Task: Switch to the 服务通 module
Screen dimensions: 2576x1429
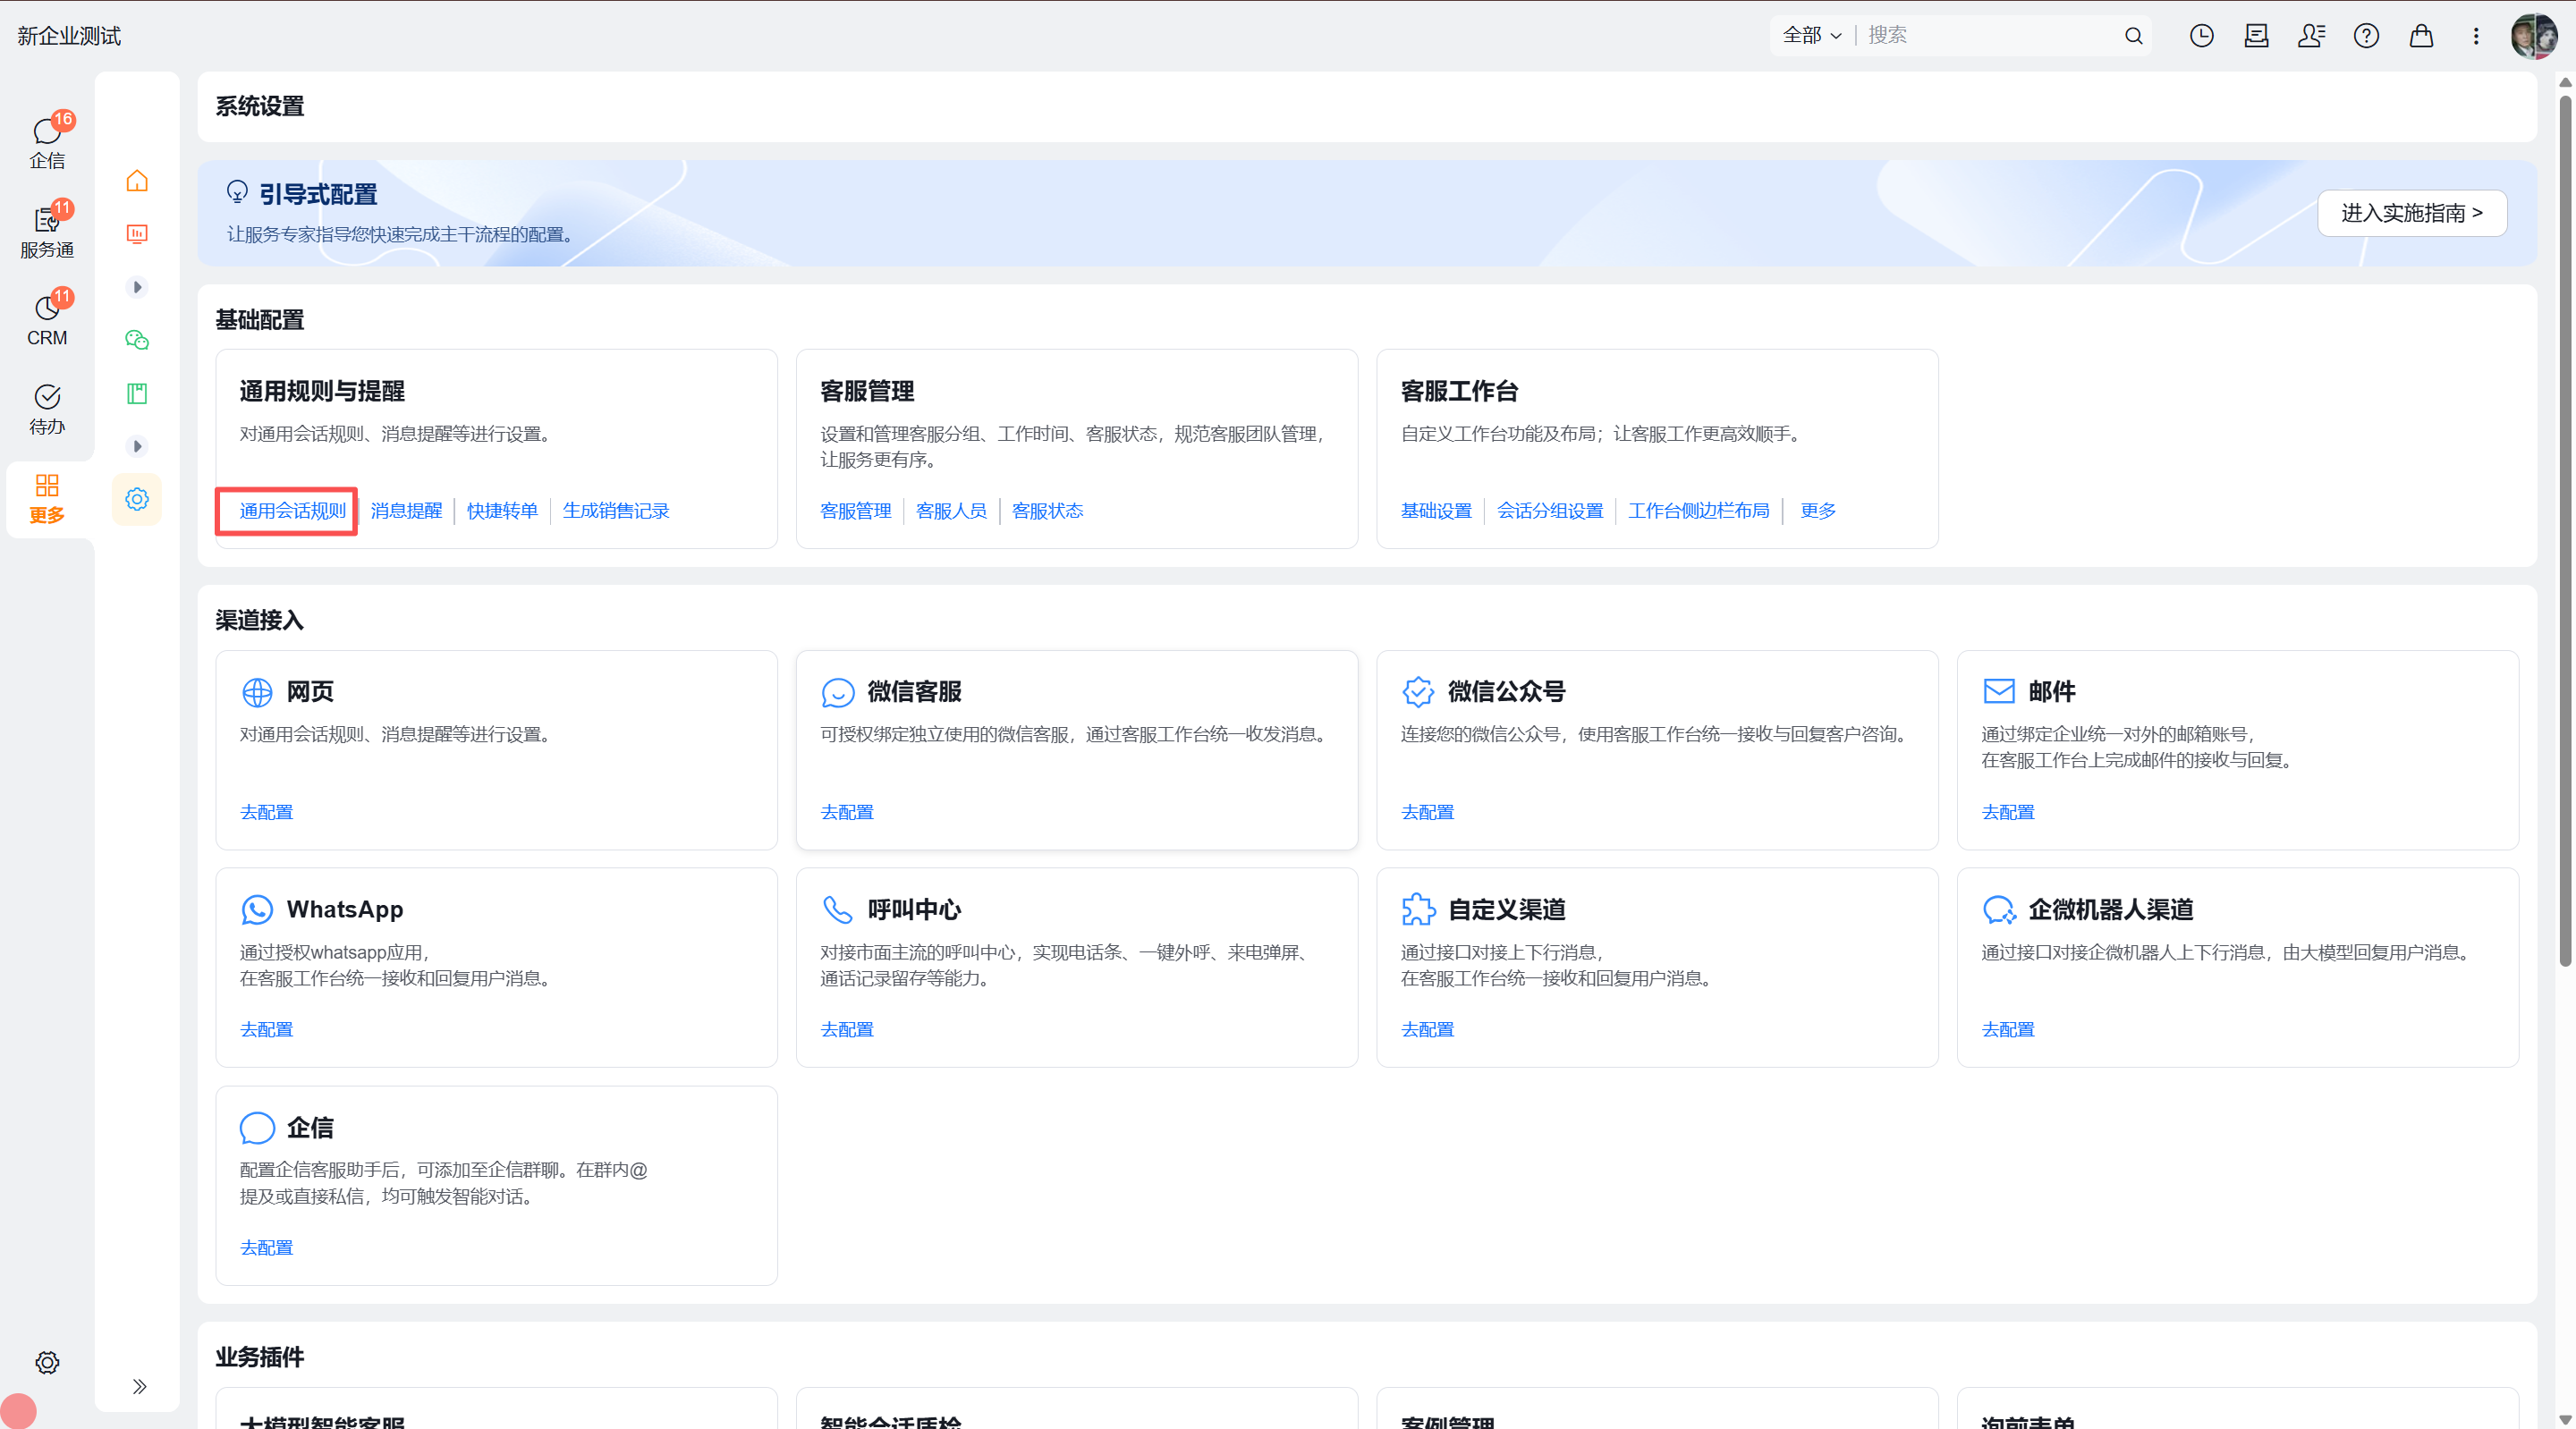Action: click(x=47, y=230)
